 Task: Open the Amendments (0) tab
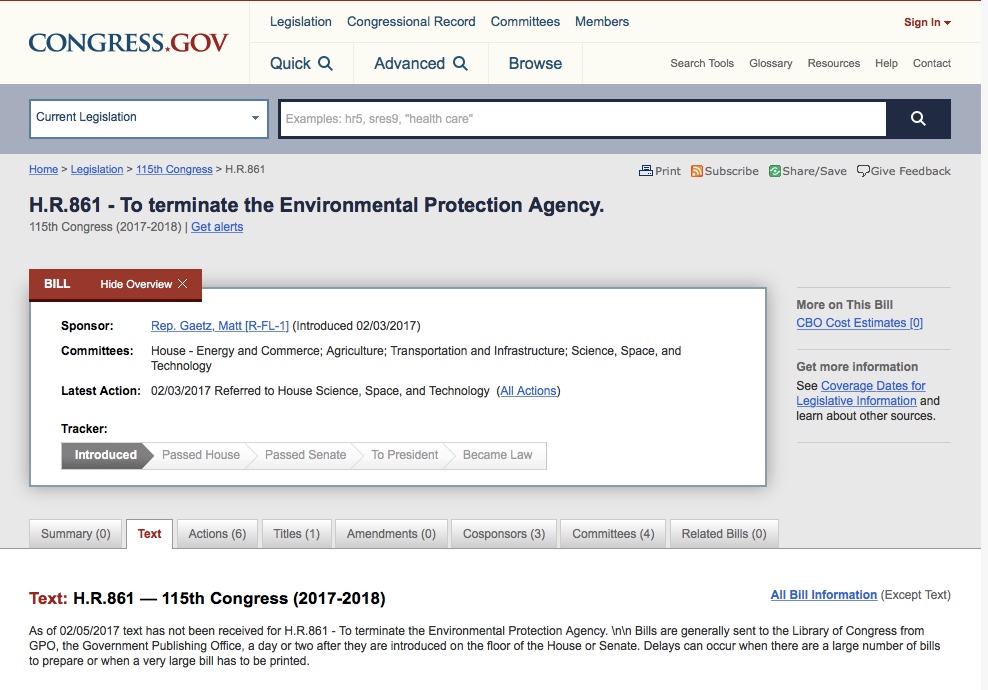391,534
